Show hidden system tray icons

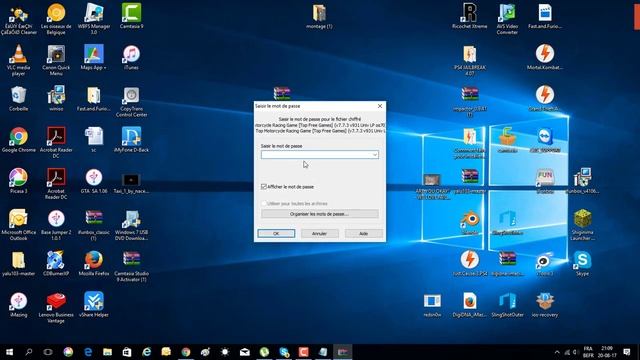click(557, 352)
